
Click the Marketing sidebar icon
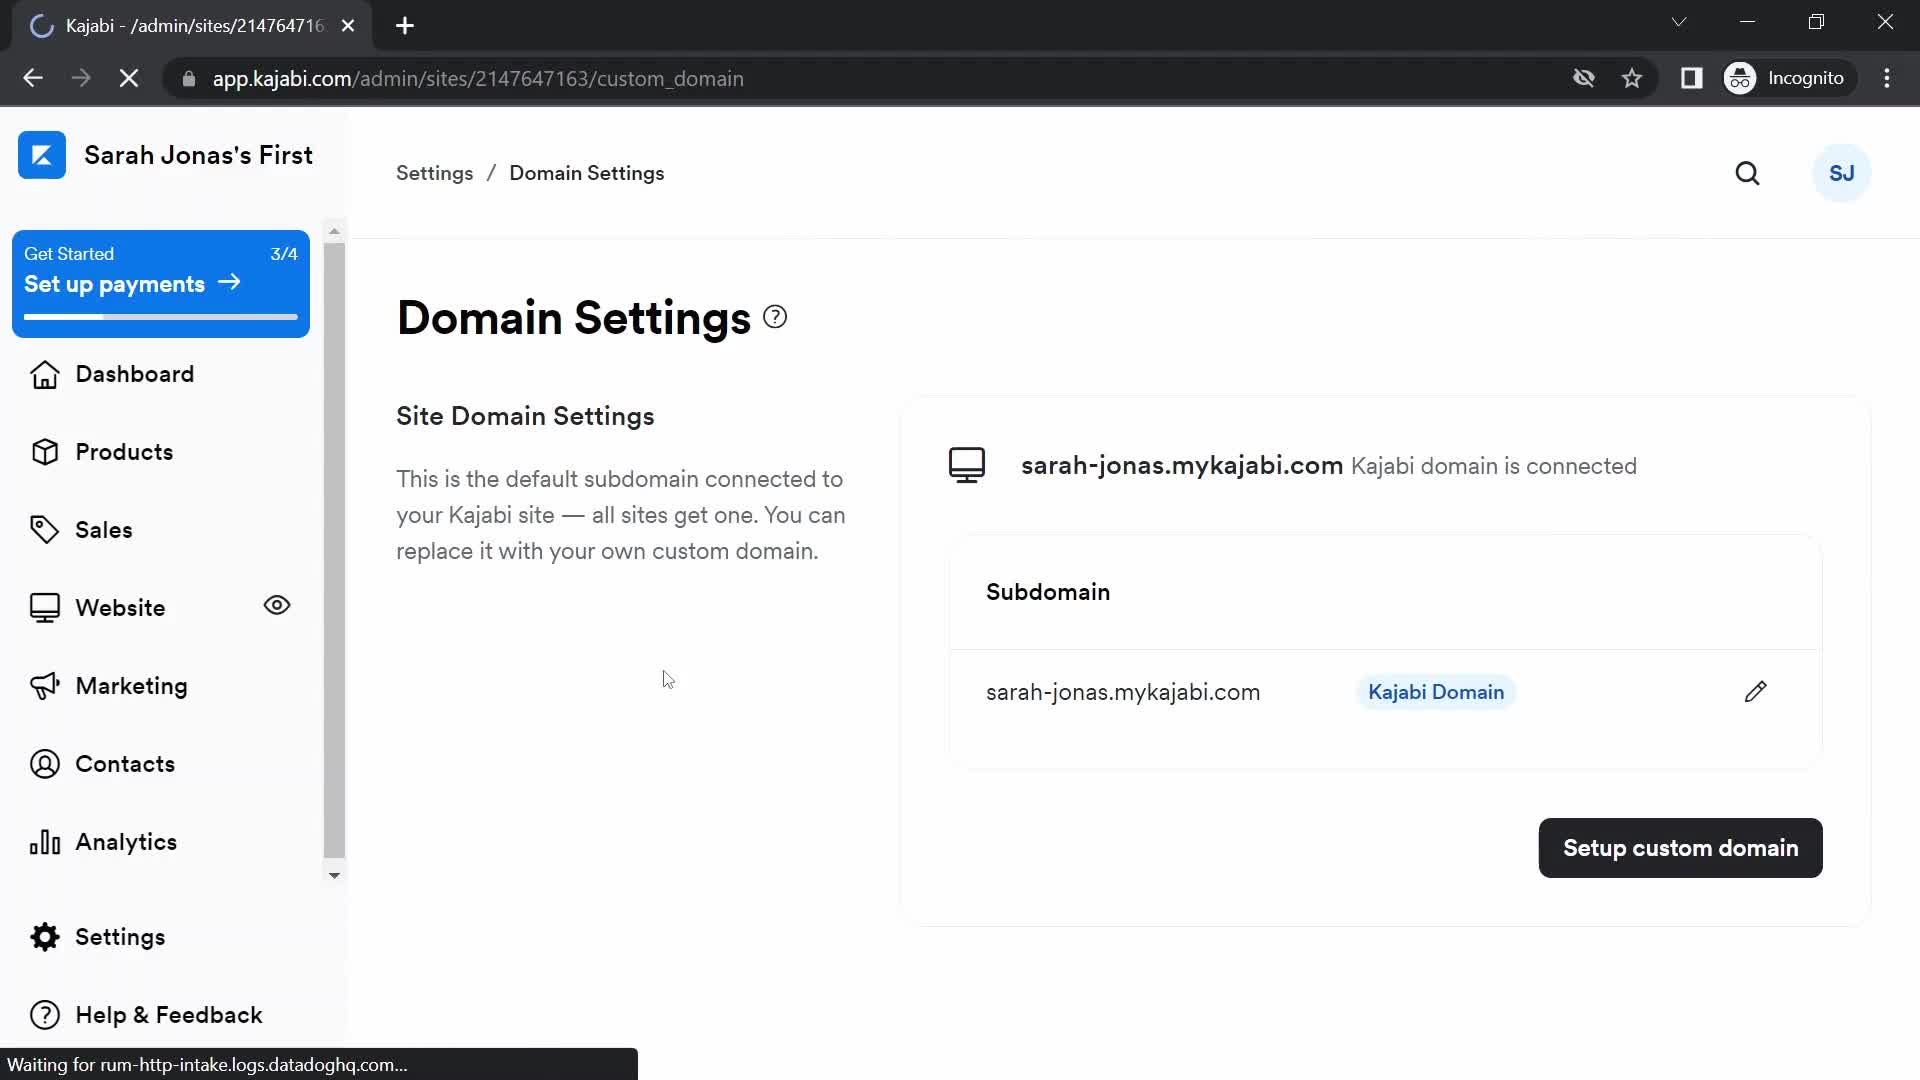click(x=45, y=684)
